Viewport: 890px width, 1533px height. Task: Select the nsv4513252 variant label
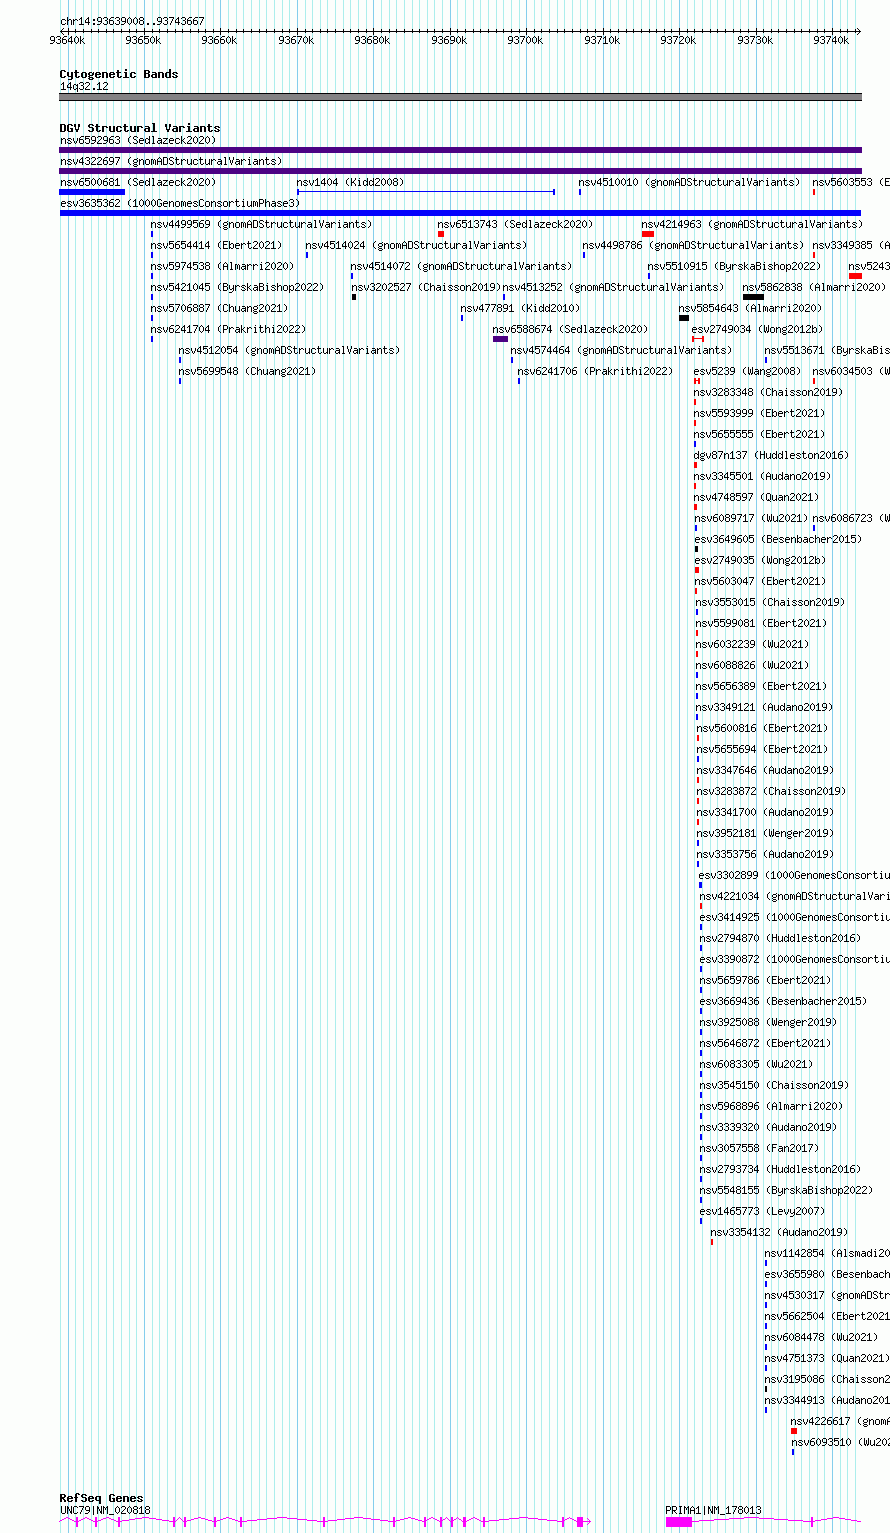[x=613, y=287]
